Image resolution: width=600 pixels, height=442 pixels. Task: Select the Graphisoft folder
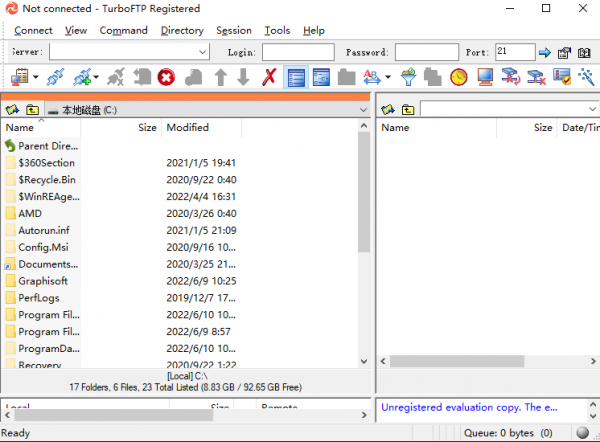point(37,281)
